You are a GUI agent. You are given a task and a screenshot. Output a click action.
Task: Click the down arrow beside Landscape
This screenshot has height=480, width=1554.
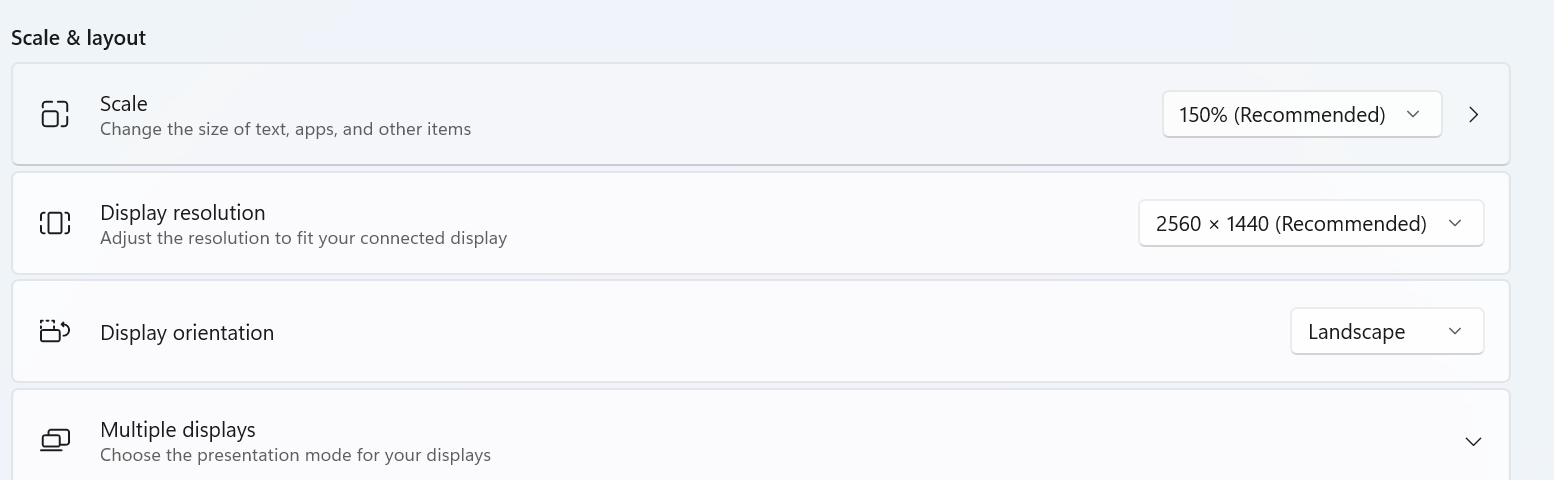(1455, 332)
